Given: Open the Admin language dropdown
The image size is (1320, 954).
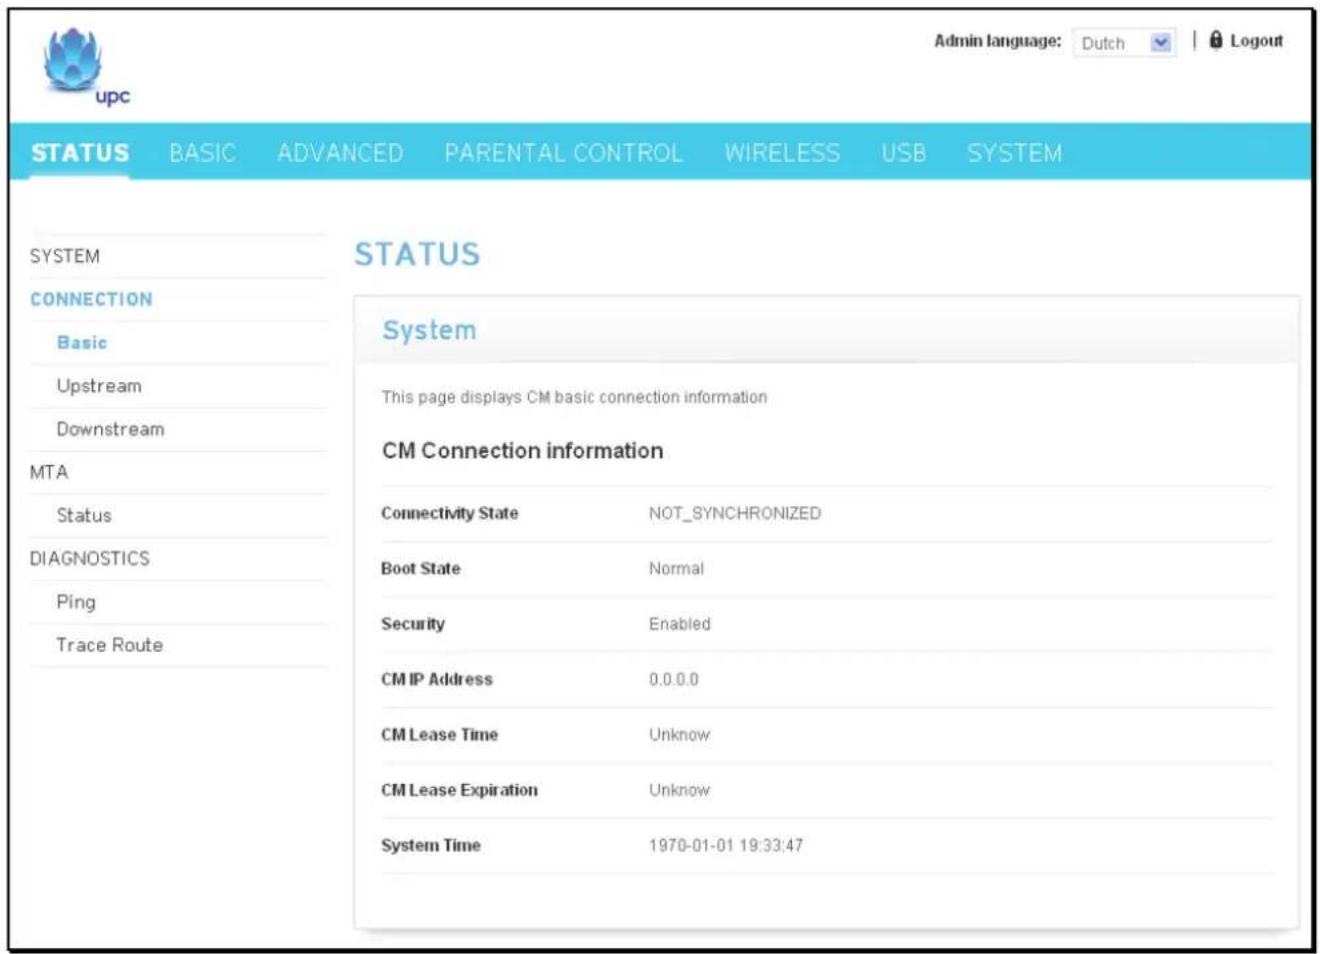Looking at the screenshot, I should (1124, 43).
